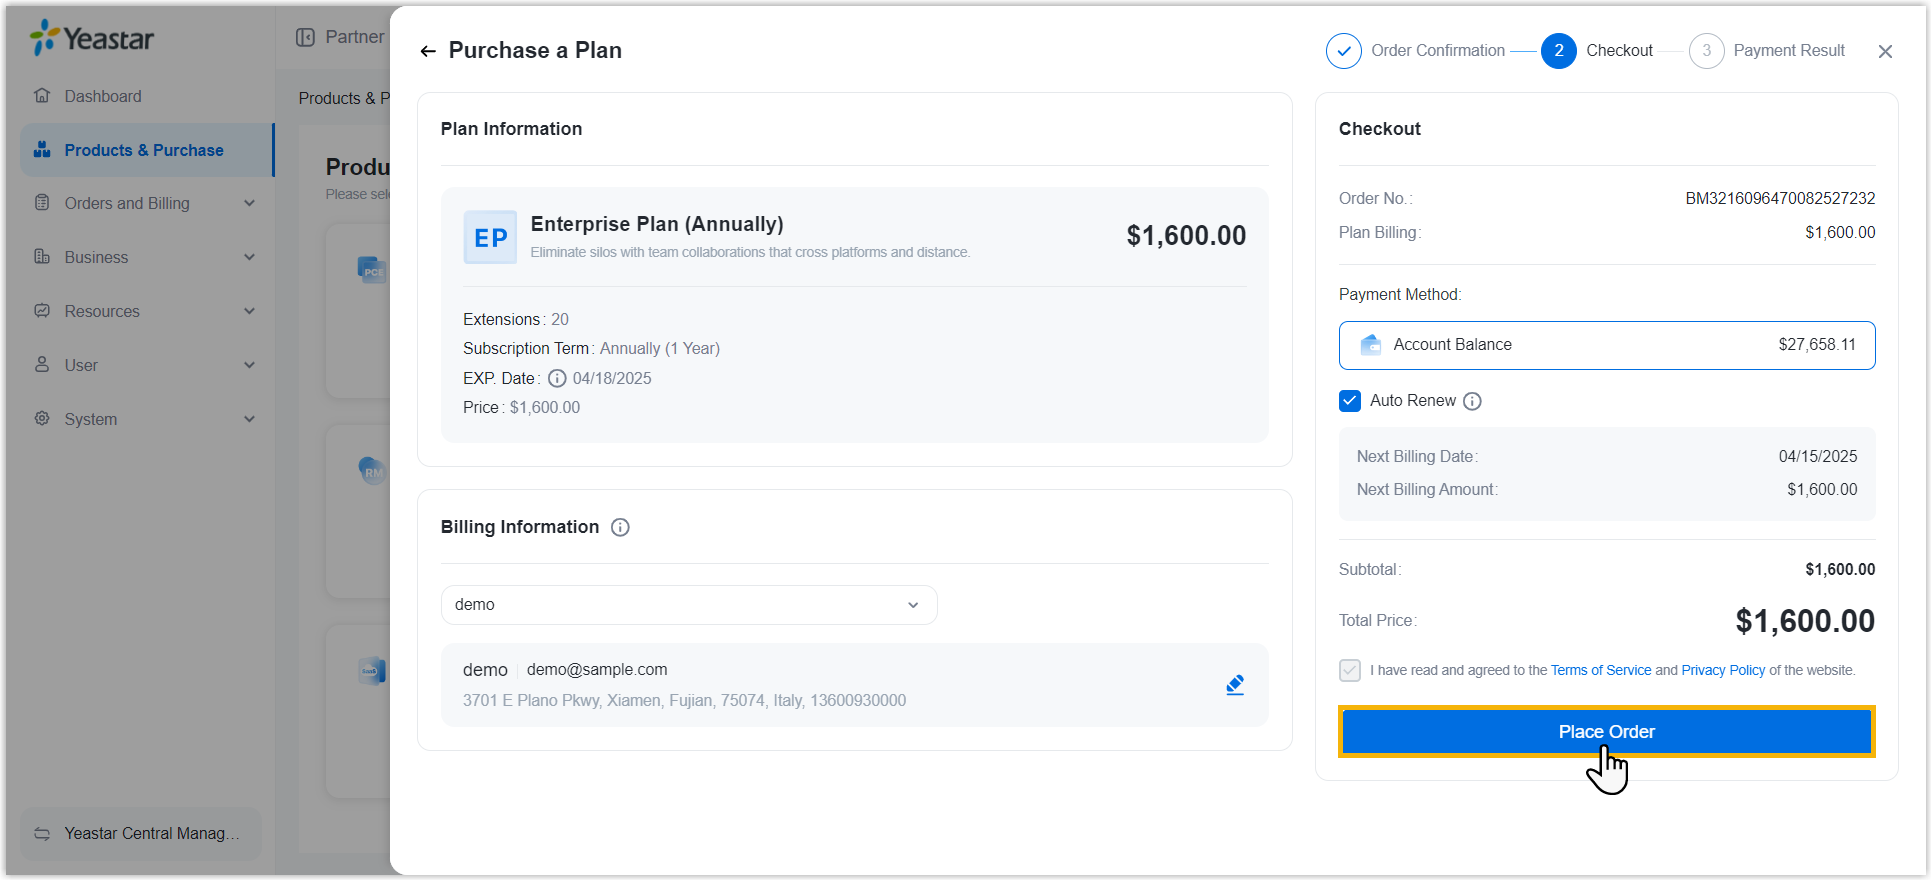Close the Purchase a Plan dialog
The image size is (1932, 881).
click(1885, 51)
